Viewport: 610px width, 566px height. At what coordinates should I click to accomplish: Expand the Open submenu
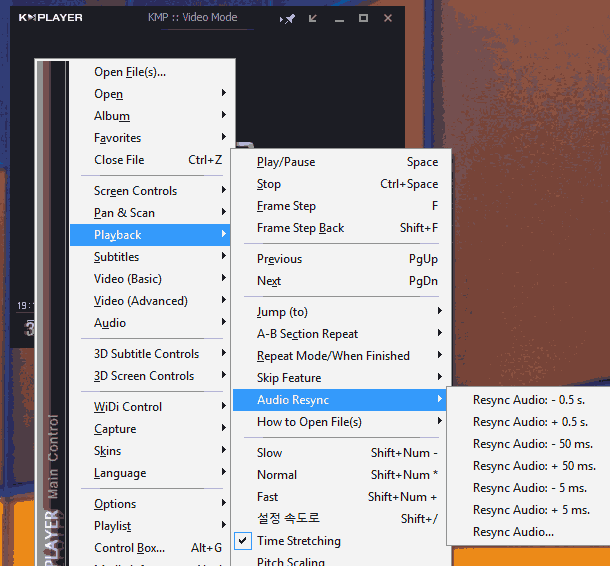coord(152,94)
